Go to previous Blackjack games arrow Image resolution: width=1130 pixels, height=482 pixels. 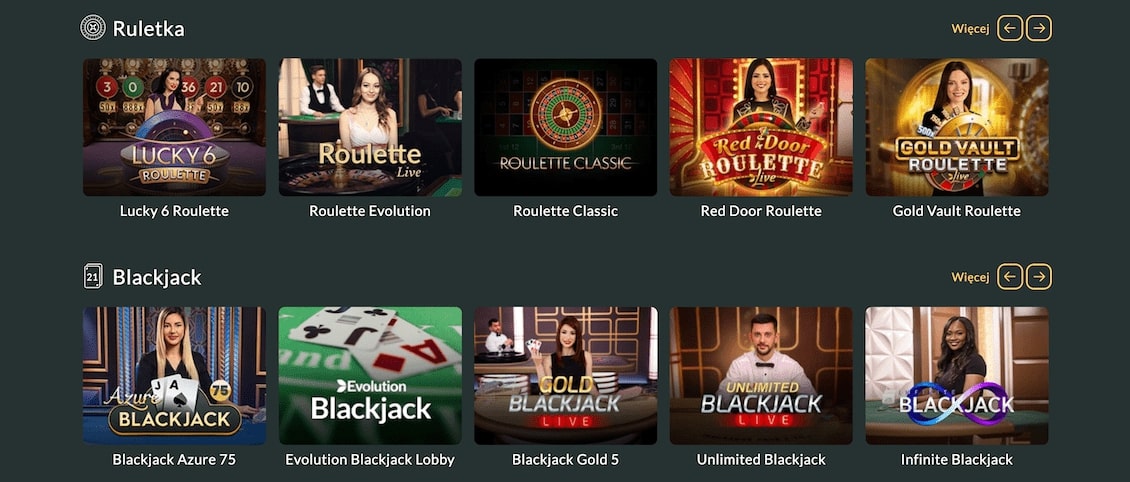pyautogui.click(x=1010, y=277)
